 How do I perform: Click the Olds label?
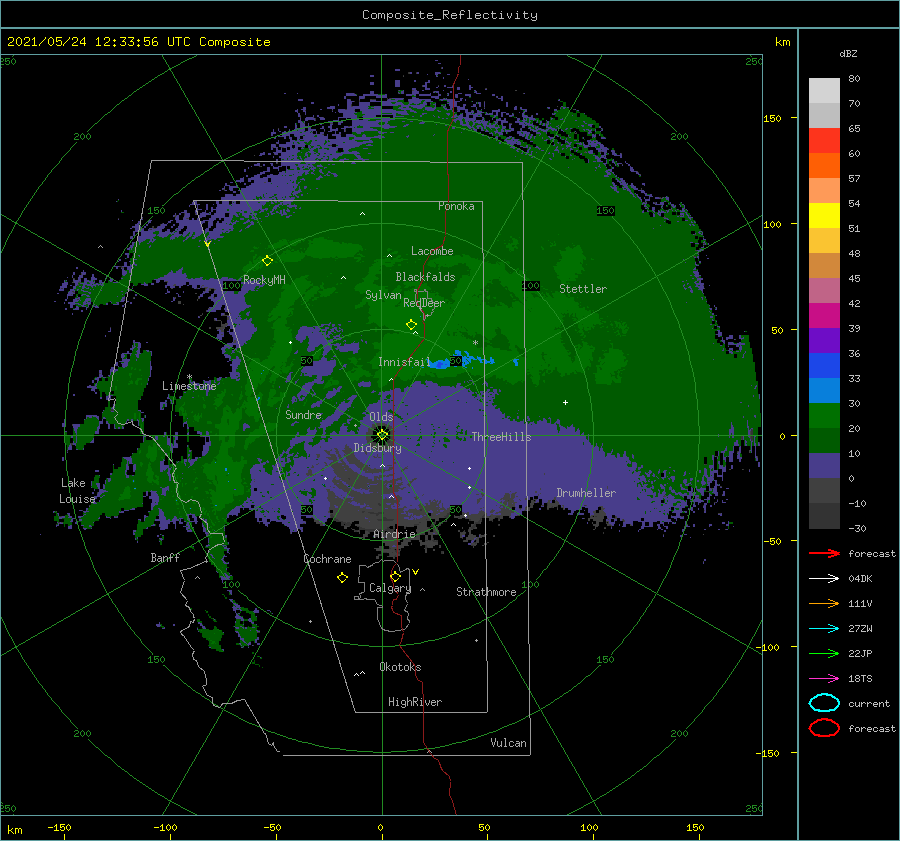coord(381,417)
